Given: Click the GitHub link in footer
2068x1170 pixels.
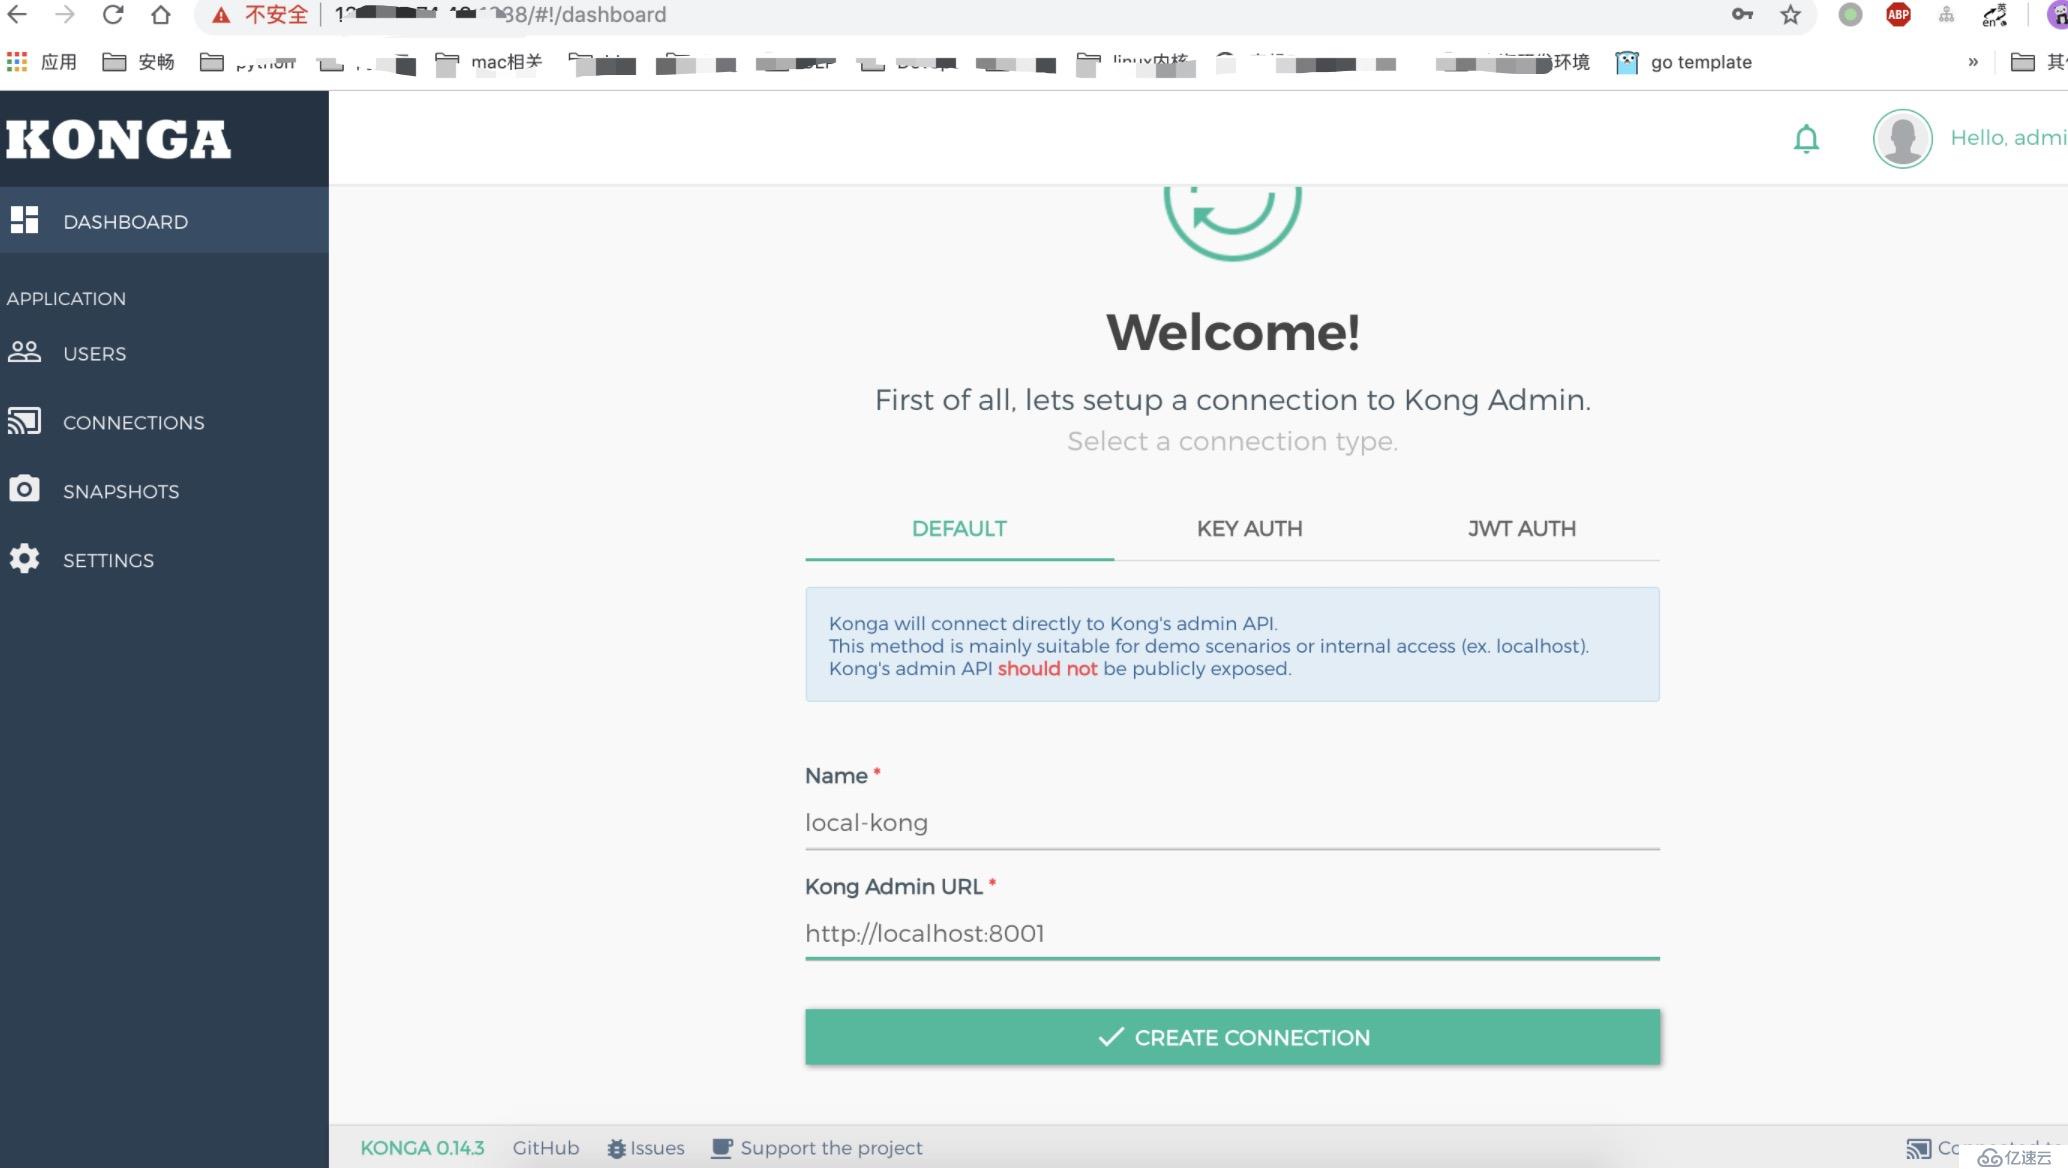Looking at the screenshot, I should (x=545, y=1147).
